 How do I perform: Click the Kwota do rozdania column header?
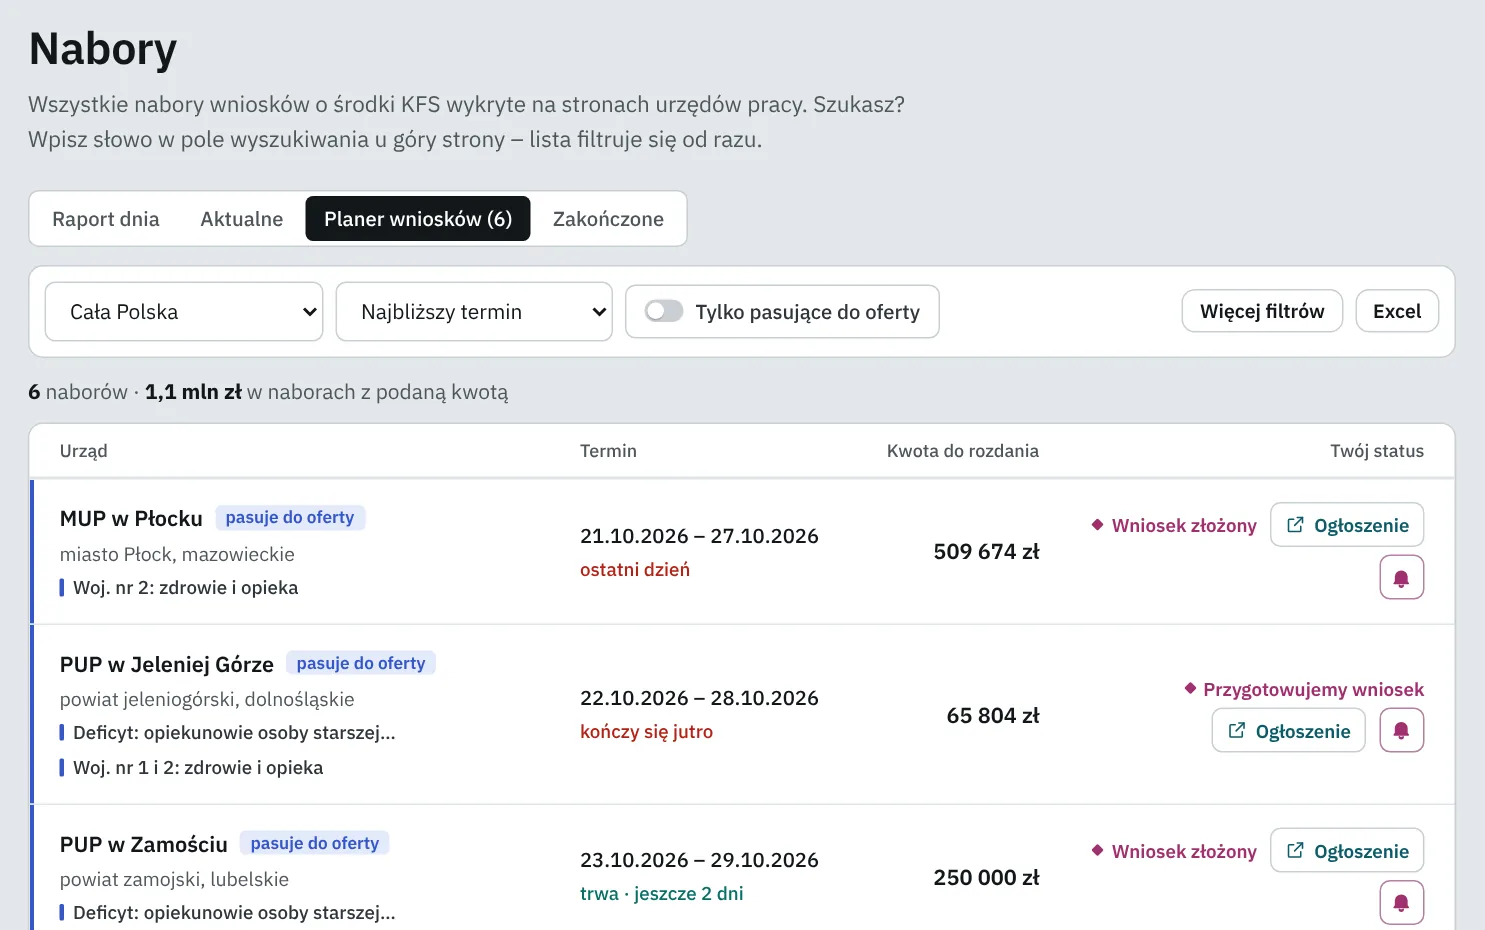click(963, 451)
